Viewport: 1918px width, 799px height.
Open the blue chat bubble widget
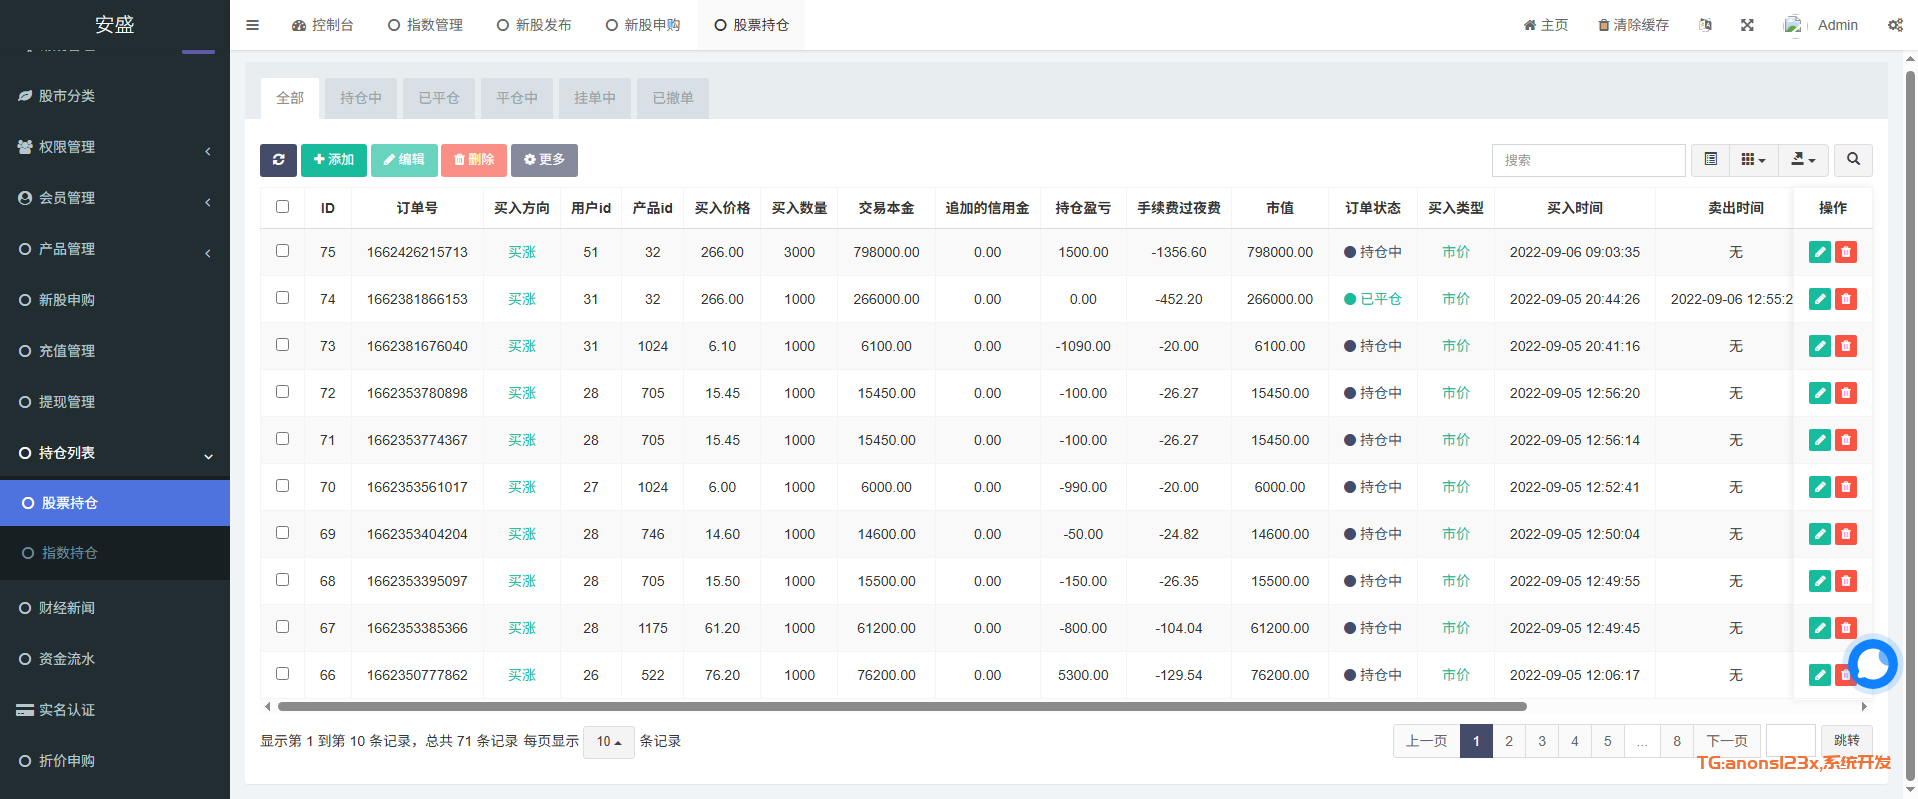click(1872, 663)
